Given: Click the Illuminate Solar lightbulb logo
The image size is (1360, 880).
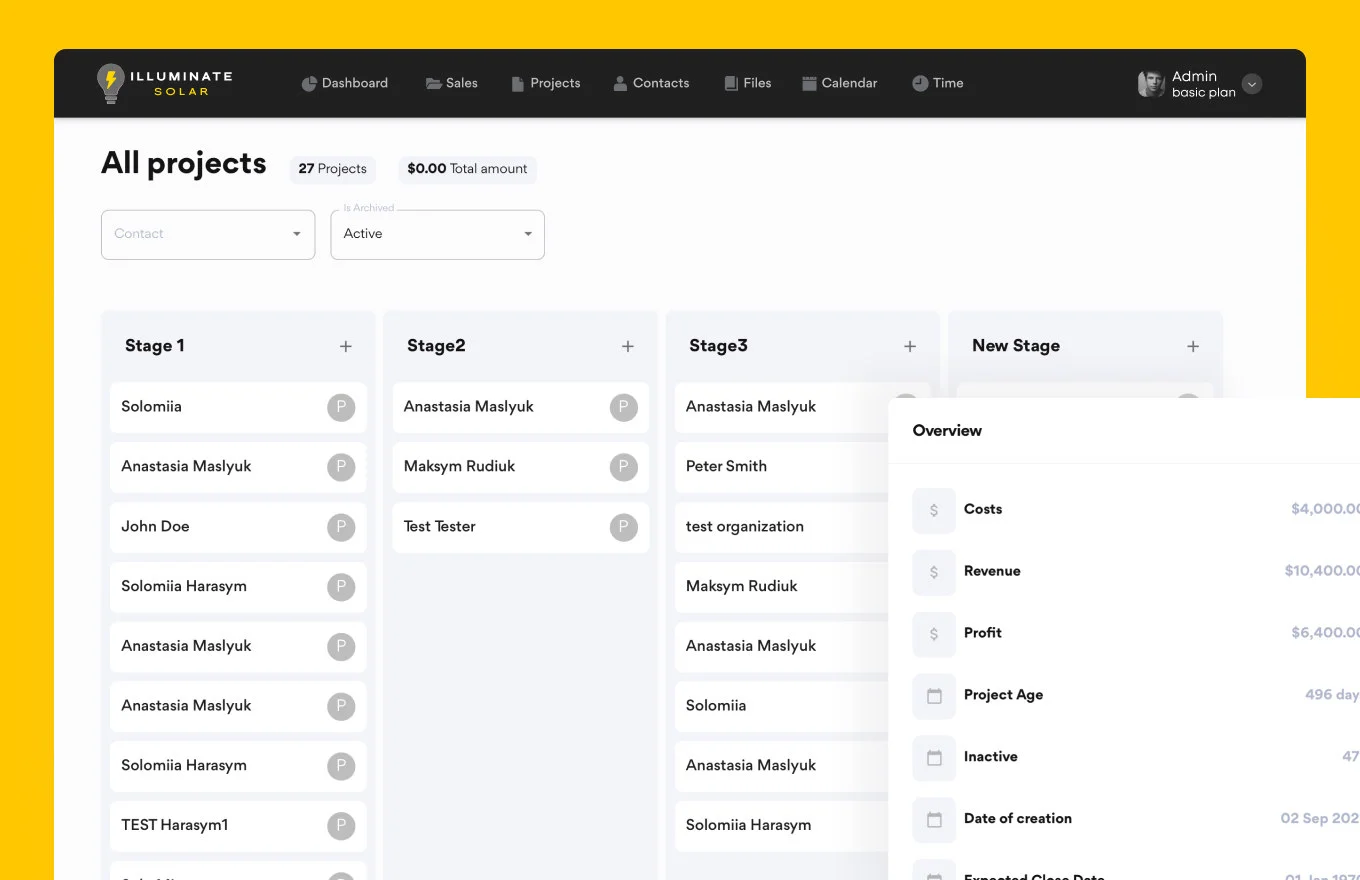Looking at the screenshot, I should 110,83.
